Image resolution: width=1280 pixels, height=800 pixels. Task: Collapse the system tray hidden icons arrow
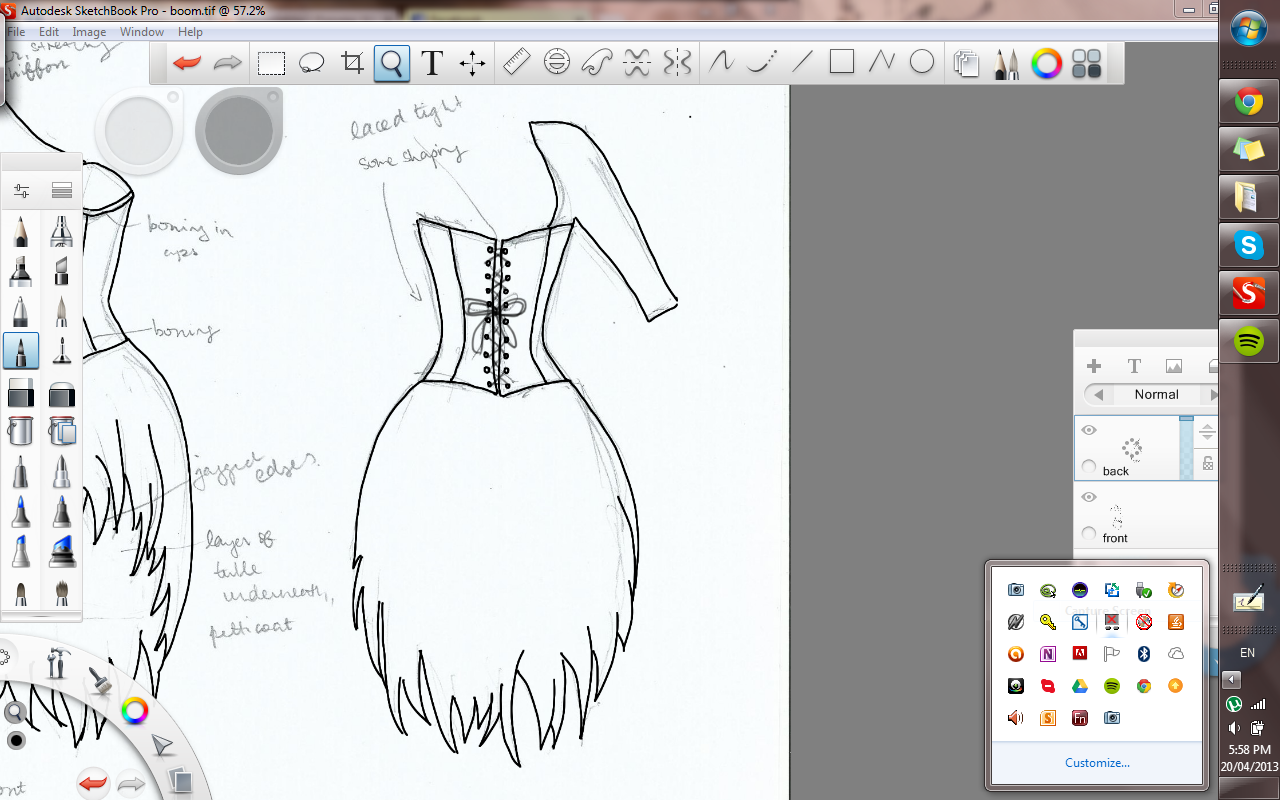(x=1233, y=679)
